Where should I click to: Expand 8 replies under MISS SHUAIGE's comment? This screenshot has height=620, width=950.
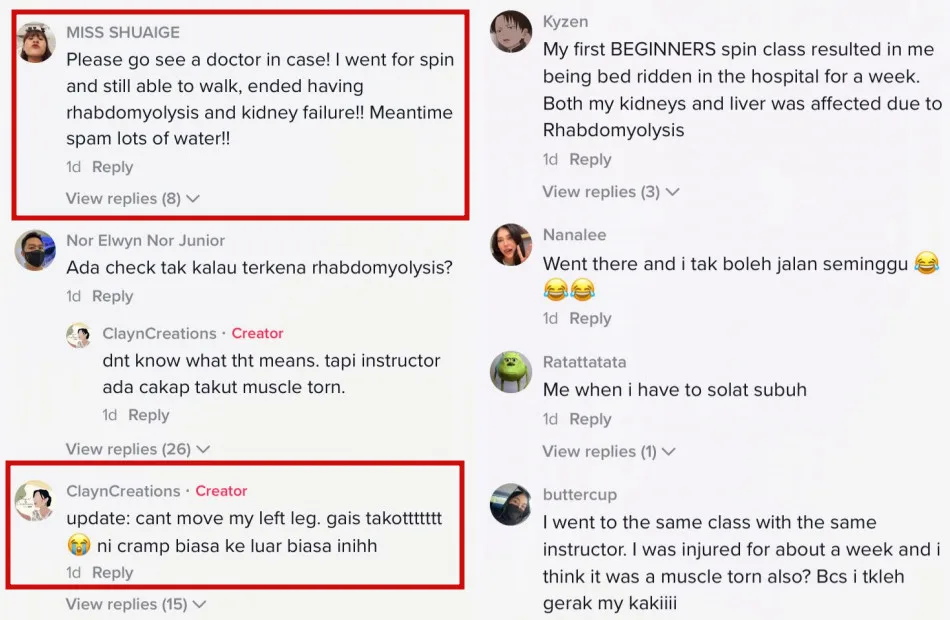pos(132,198)
